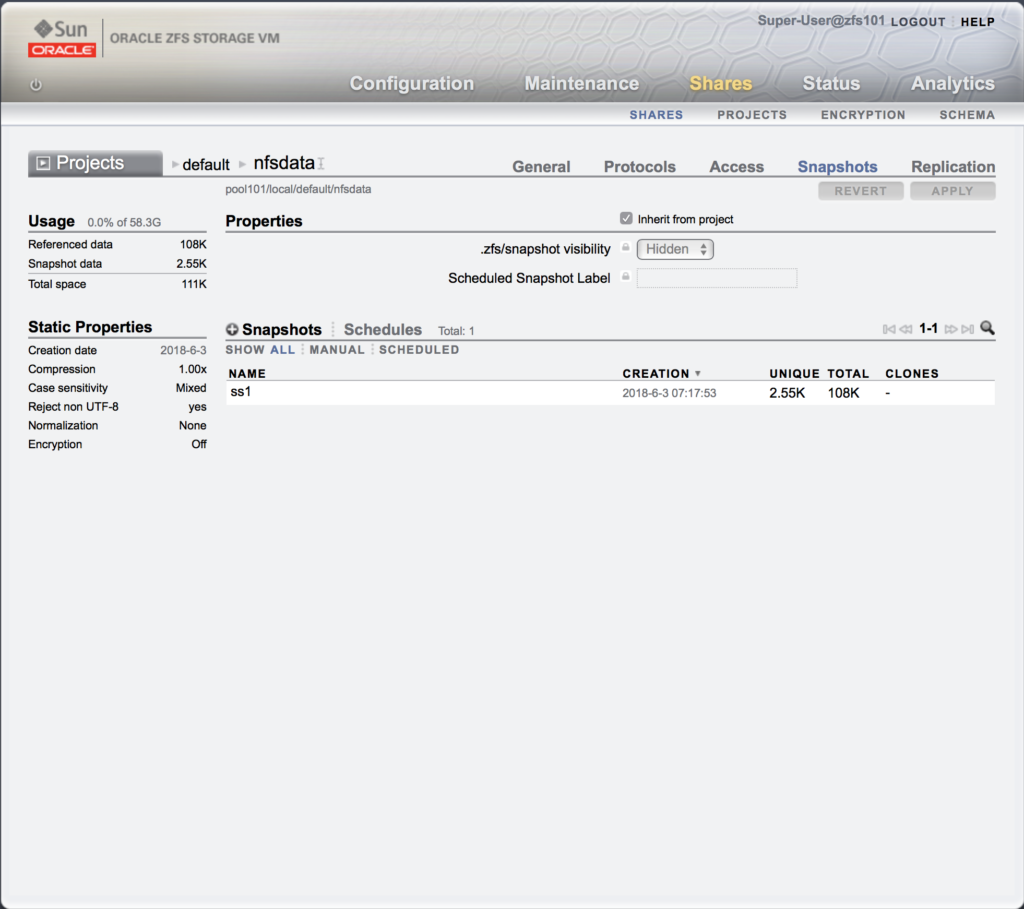Click the default project breadcrumb
The width and height of the screenshot is (1024, 909).
click(x=206, y=165)
